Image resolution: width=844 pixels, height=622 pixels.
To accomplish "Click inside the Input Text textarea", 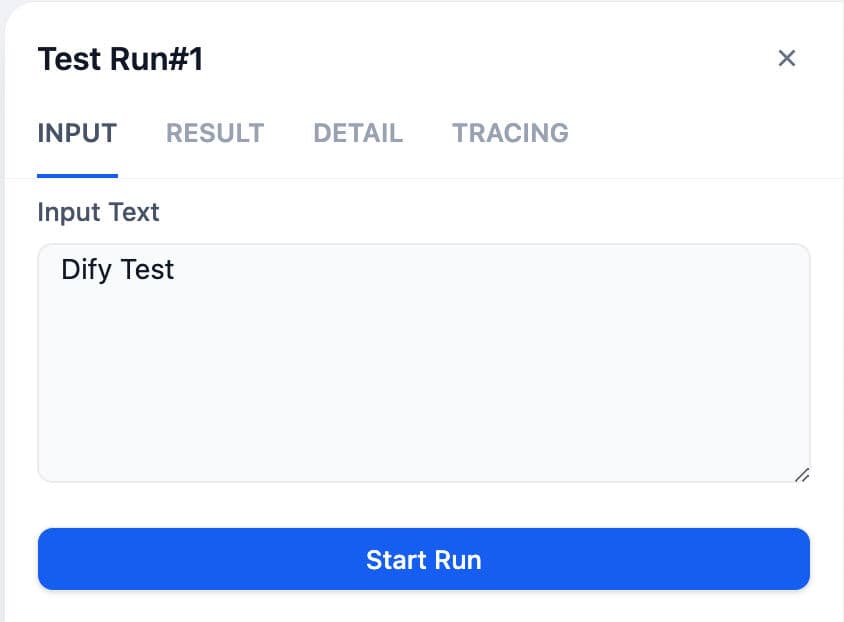I will point(423,362).
